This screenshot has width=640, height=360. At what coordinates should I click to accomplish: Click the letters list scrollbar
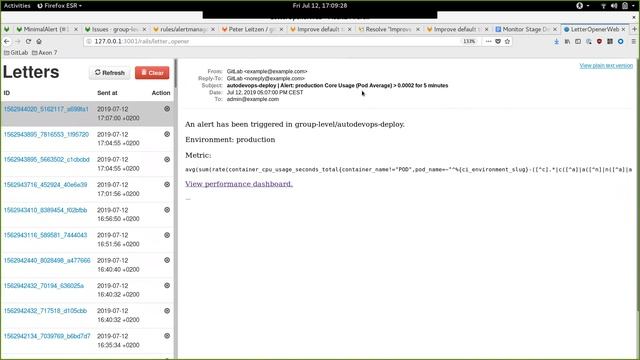click(x=176, y=73)
